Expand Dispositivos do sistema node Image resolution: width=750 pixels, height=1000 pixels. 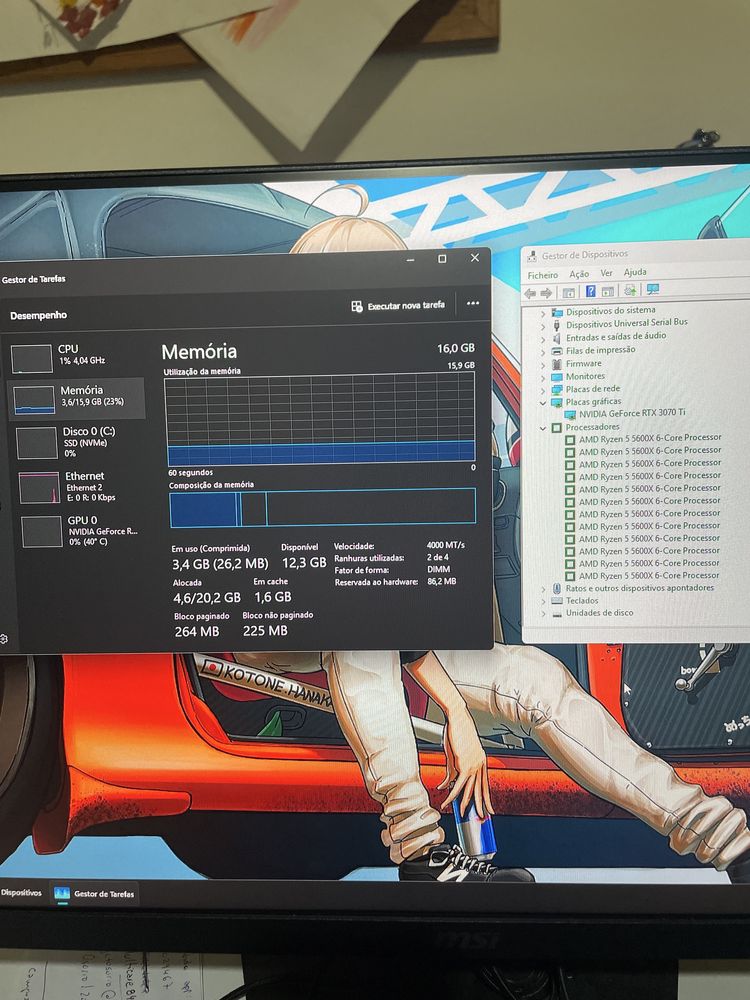pyautogui.click(x=543, y=313)
